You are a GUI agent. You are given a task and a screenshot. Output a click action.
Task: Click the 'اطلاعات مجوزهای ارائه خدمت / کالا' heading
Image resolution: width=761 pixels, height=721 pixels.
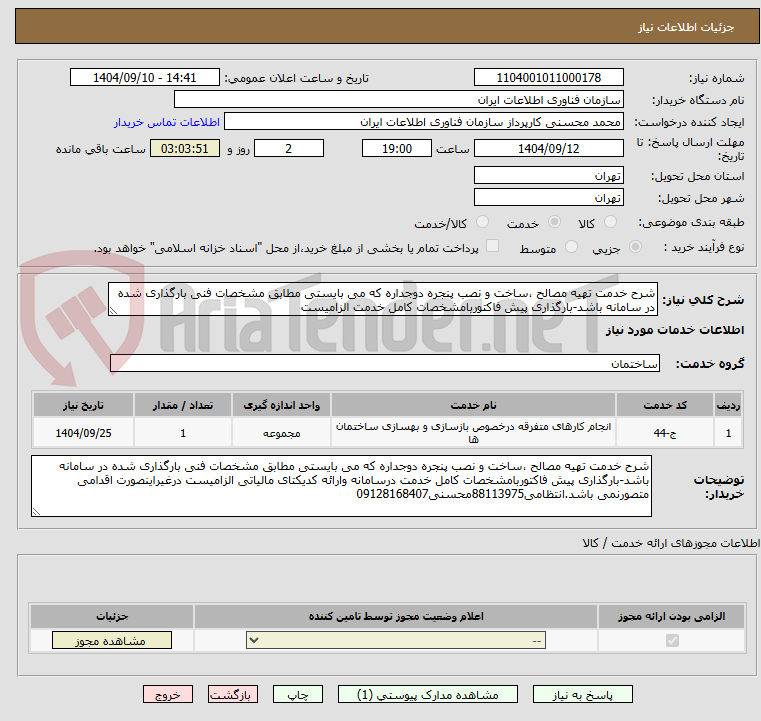click(x=671, y=543)
